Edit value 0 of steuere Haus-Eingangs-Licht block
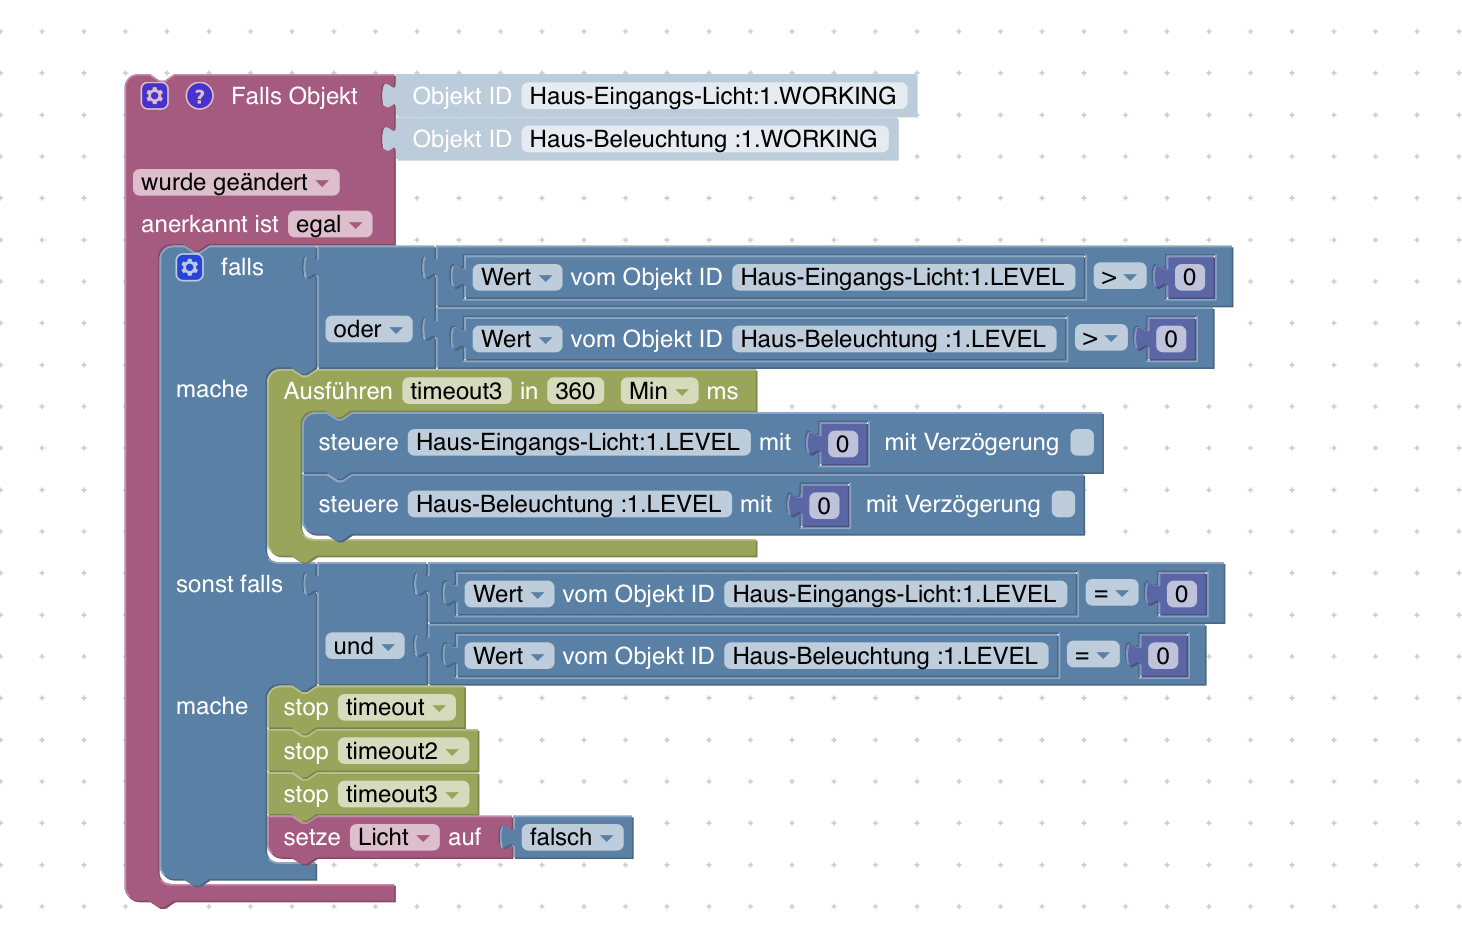The image size is (1462, 944). (x=842, y=443)
